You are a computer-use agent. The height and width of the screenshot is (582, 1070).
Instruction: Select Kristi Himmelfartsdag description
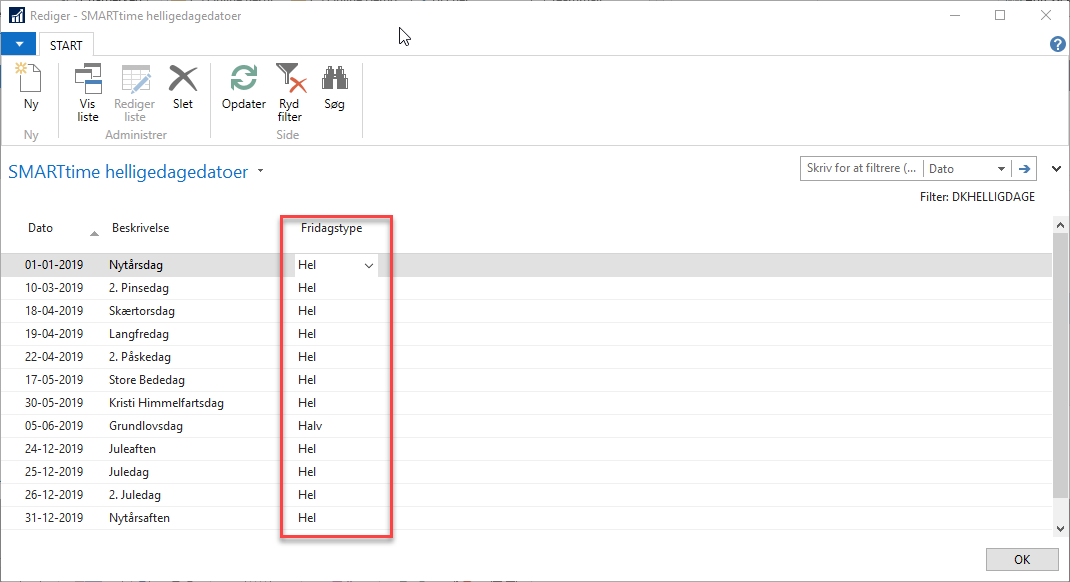tap(167, 403)
